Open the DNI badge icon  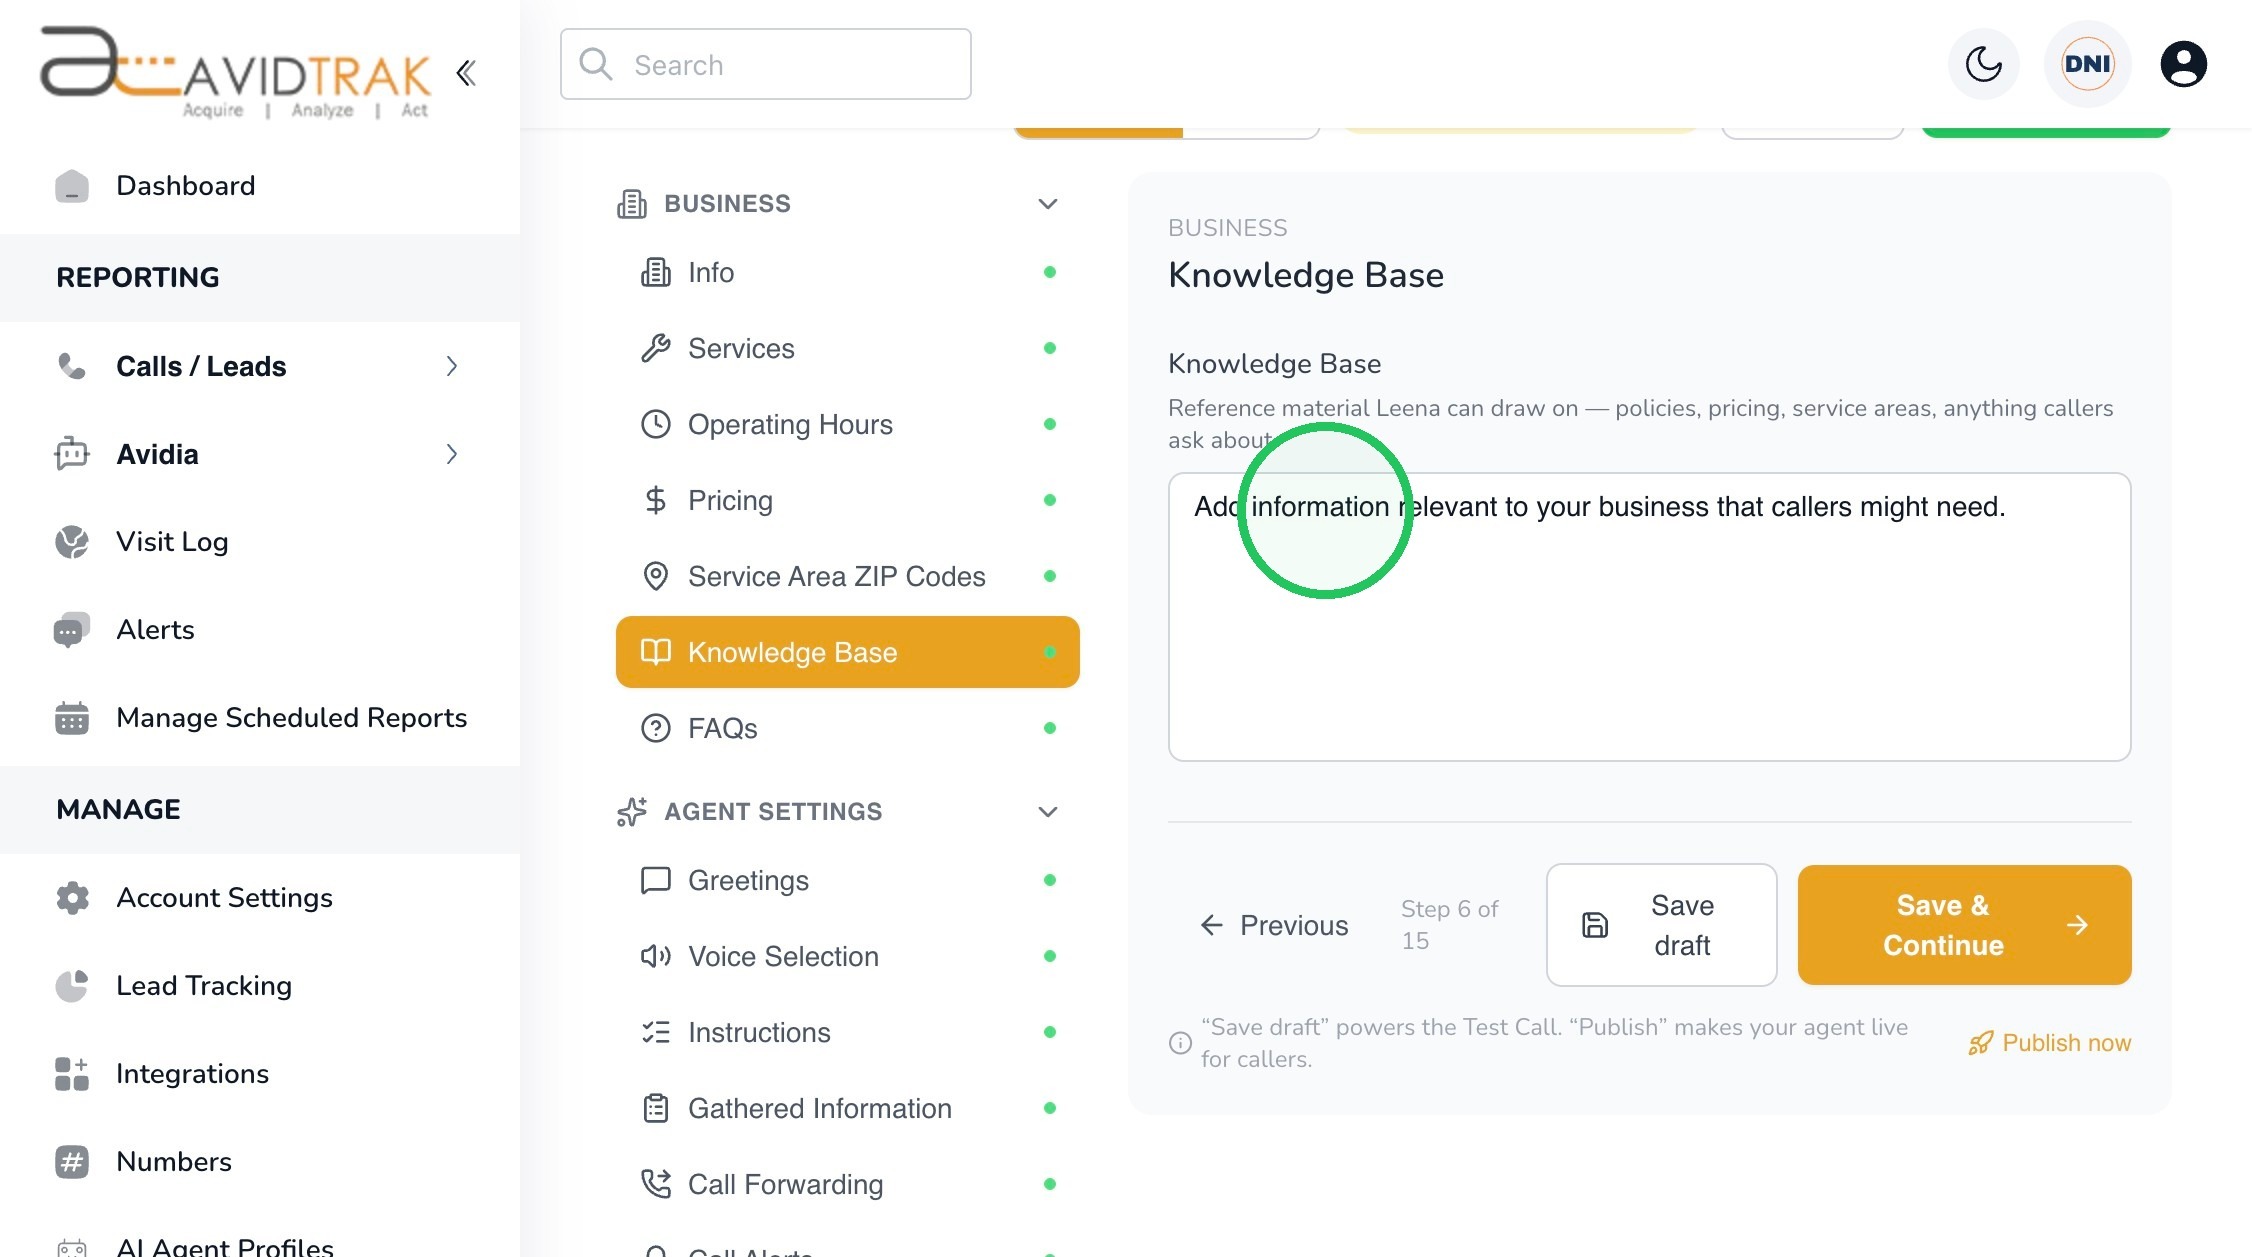click(x=2087, y=65)
